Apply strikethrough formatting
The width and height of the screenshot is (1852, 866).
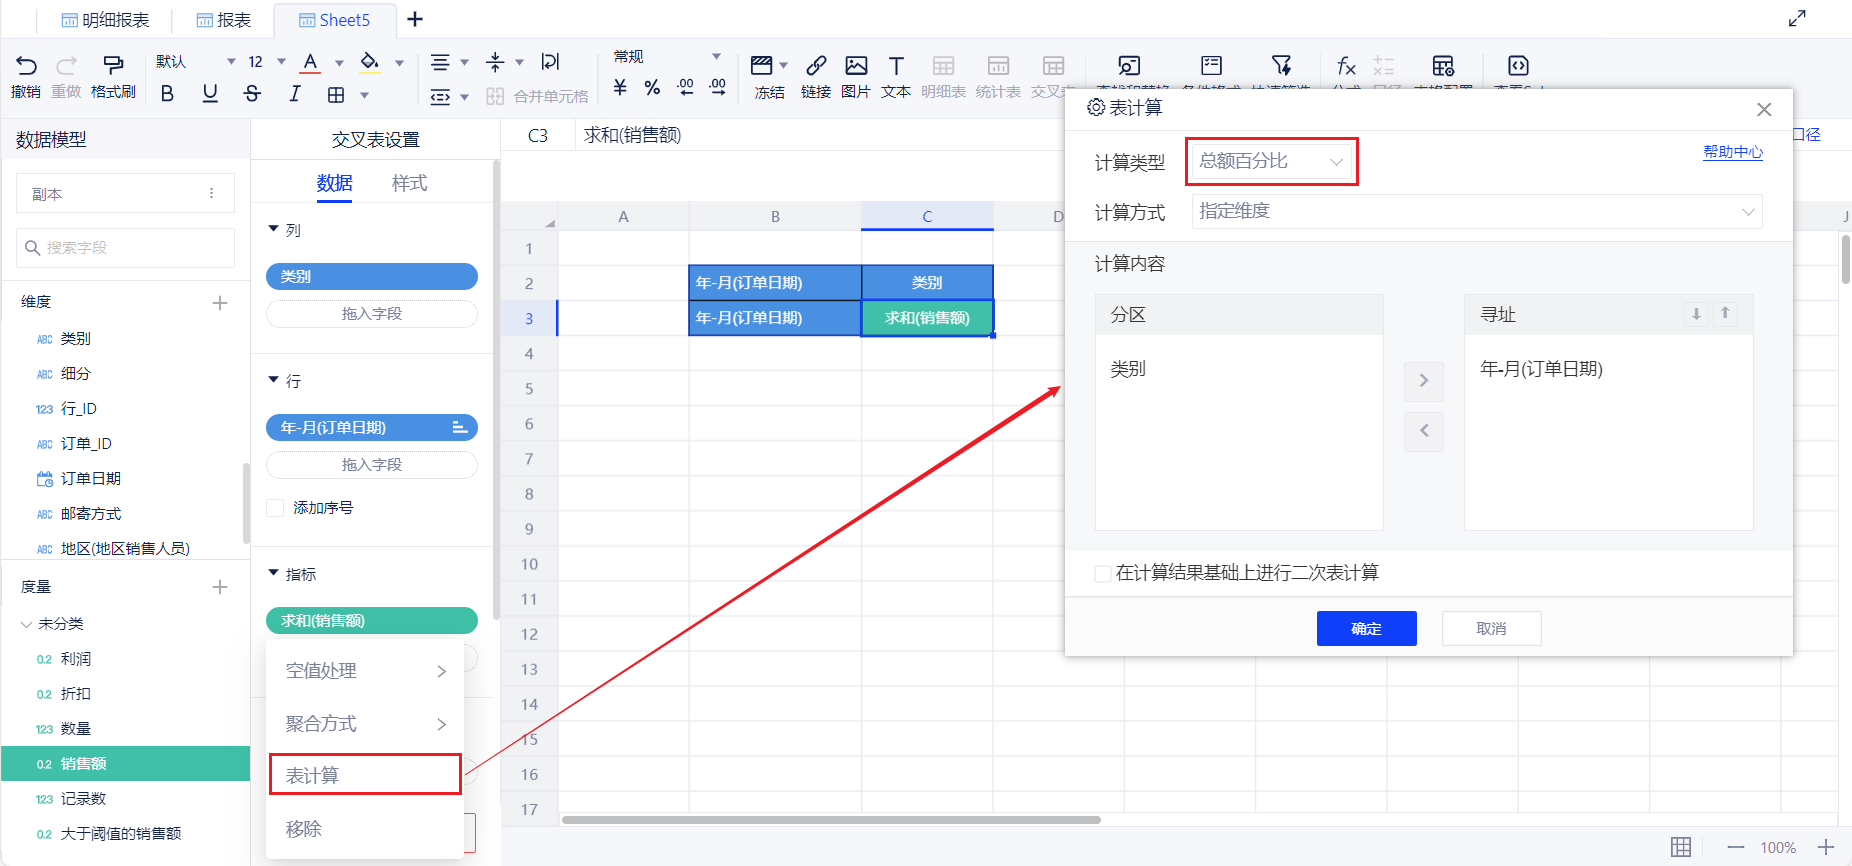pos(252,94)
